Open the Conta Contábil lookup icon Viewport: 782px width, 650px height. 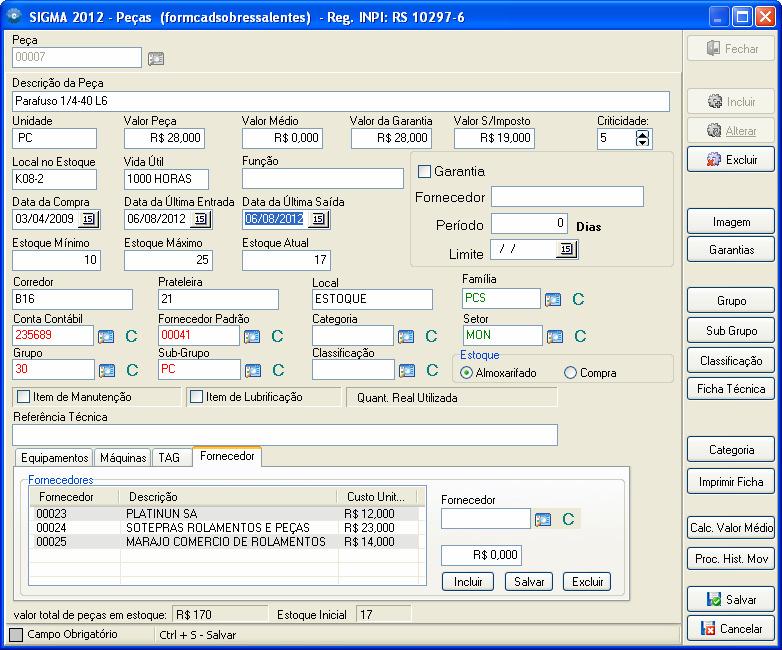(106, 336)
